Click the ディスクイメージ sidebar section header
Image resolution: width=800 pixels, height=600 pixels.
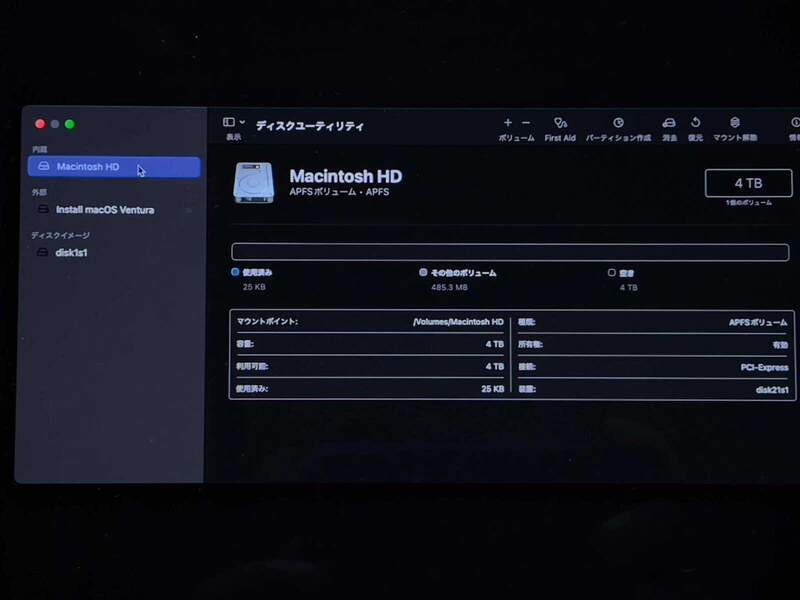click(60, 235)
